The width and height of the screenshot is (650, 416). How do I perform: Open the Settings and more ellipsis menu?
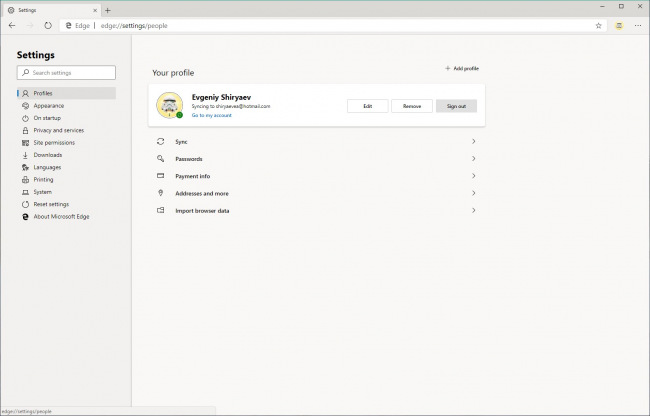tap(638, 26)
